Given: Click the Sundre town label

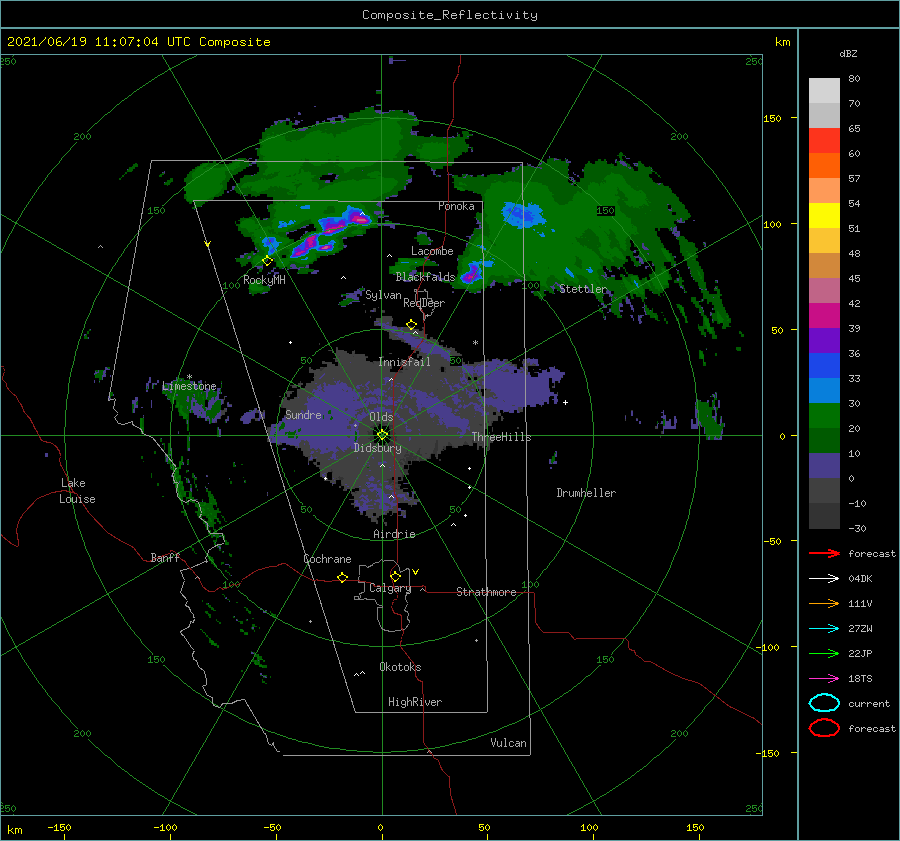Looking at the screenshot, I should (x=303, y=414).
